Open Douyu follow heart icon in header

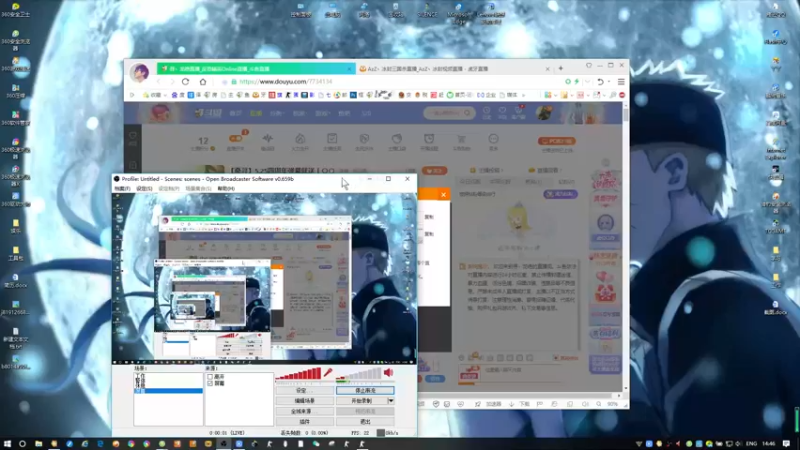click(503, 112)
